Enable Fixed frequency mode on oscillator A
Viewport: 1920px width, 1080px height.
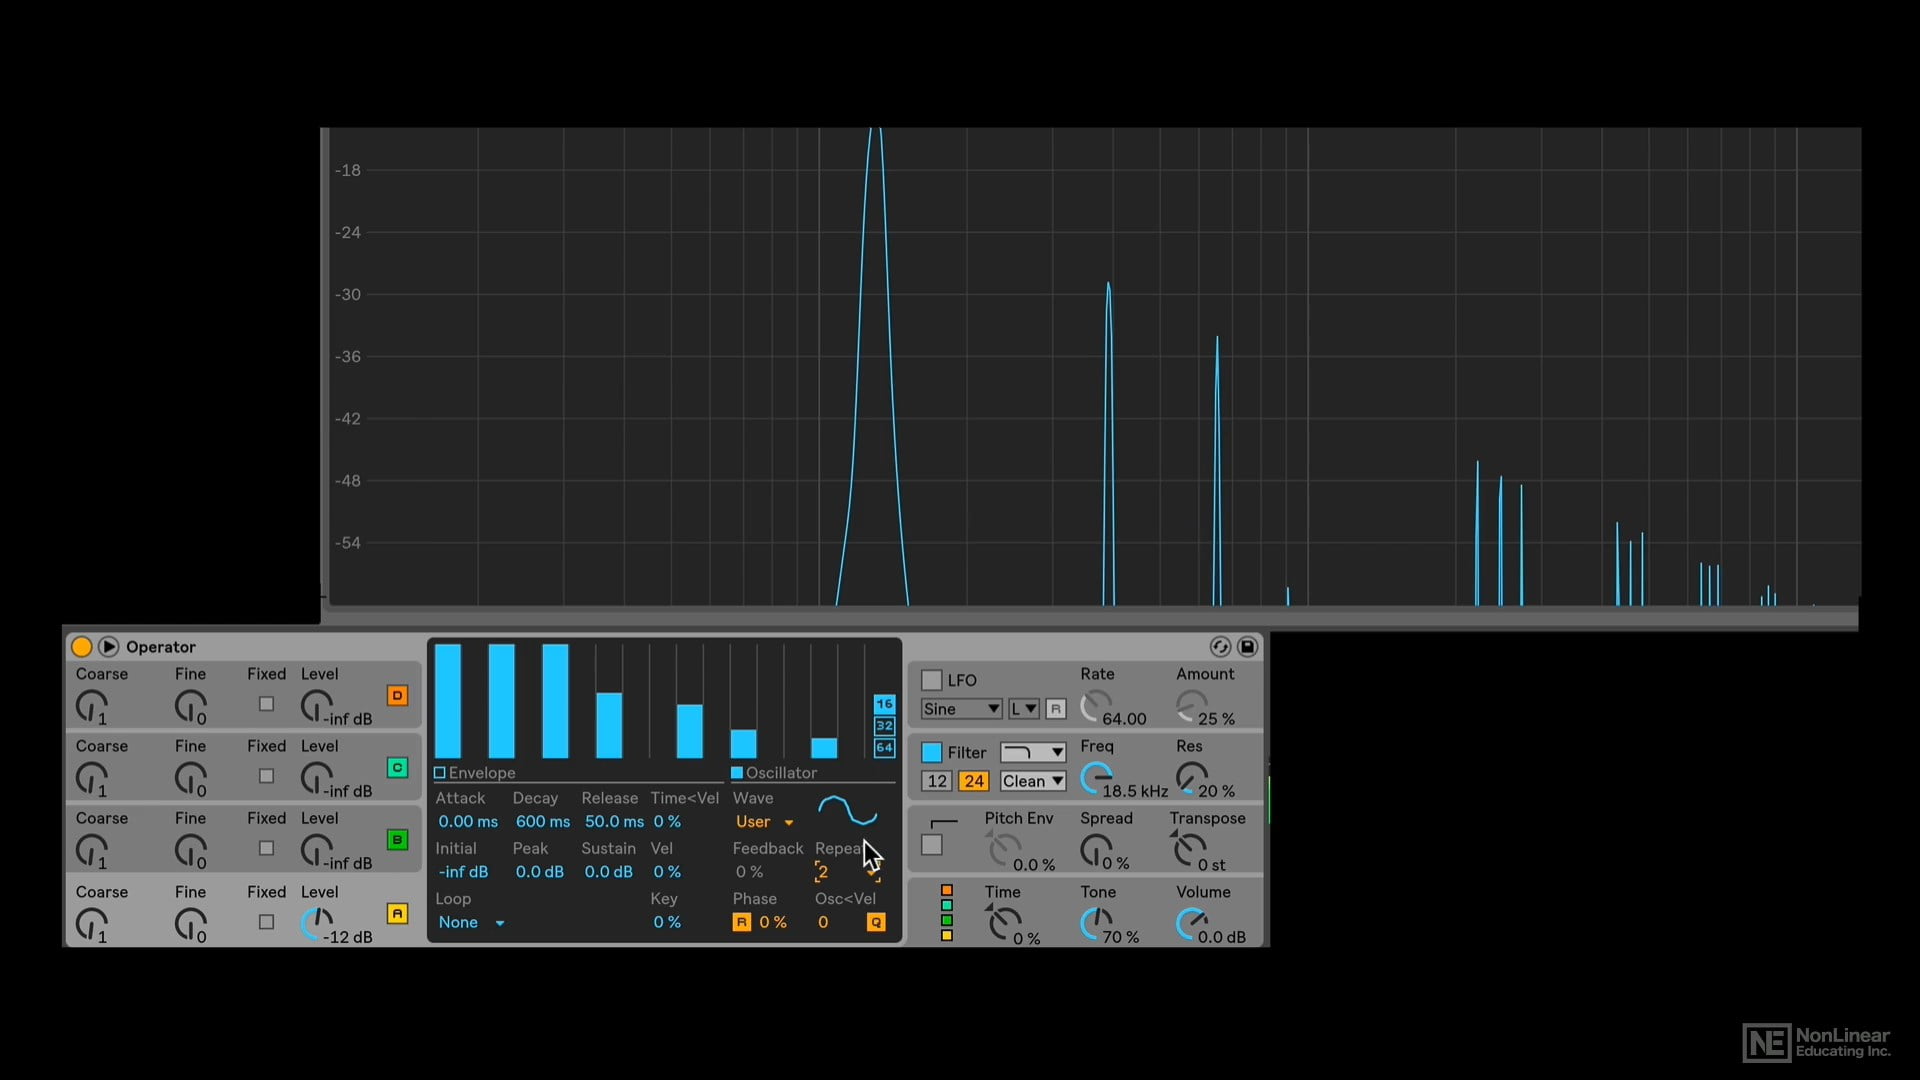tap(266, 922)
